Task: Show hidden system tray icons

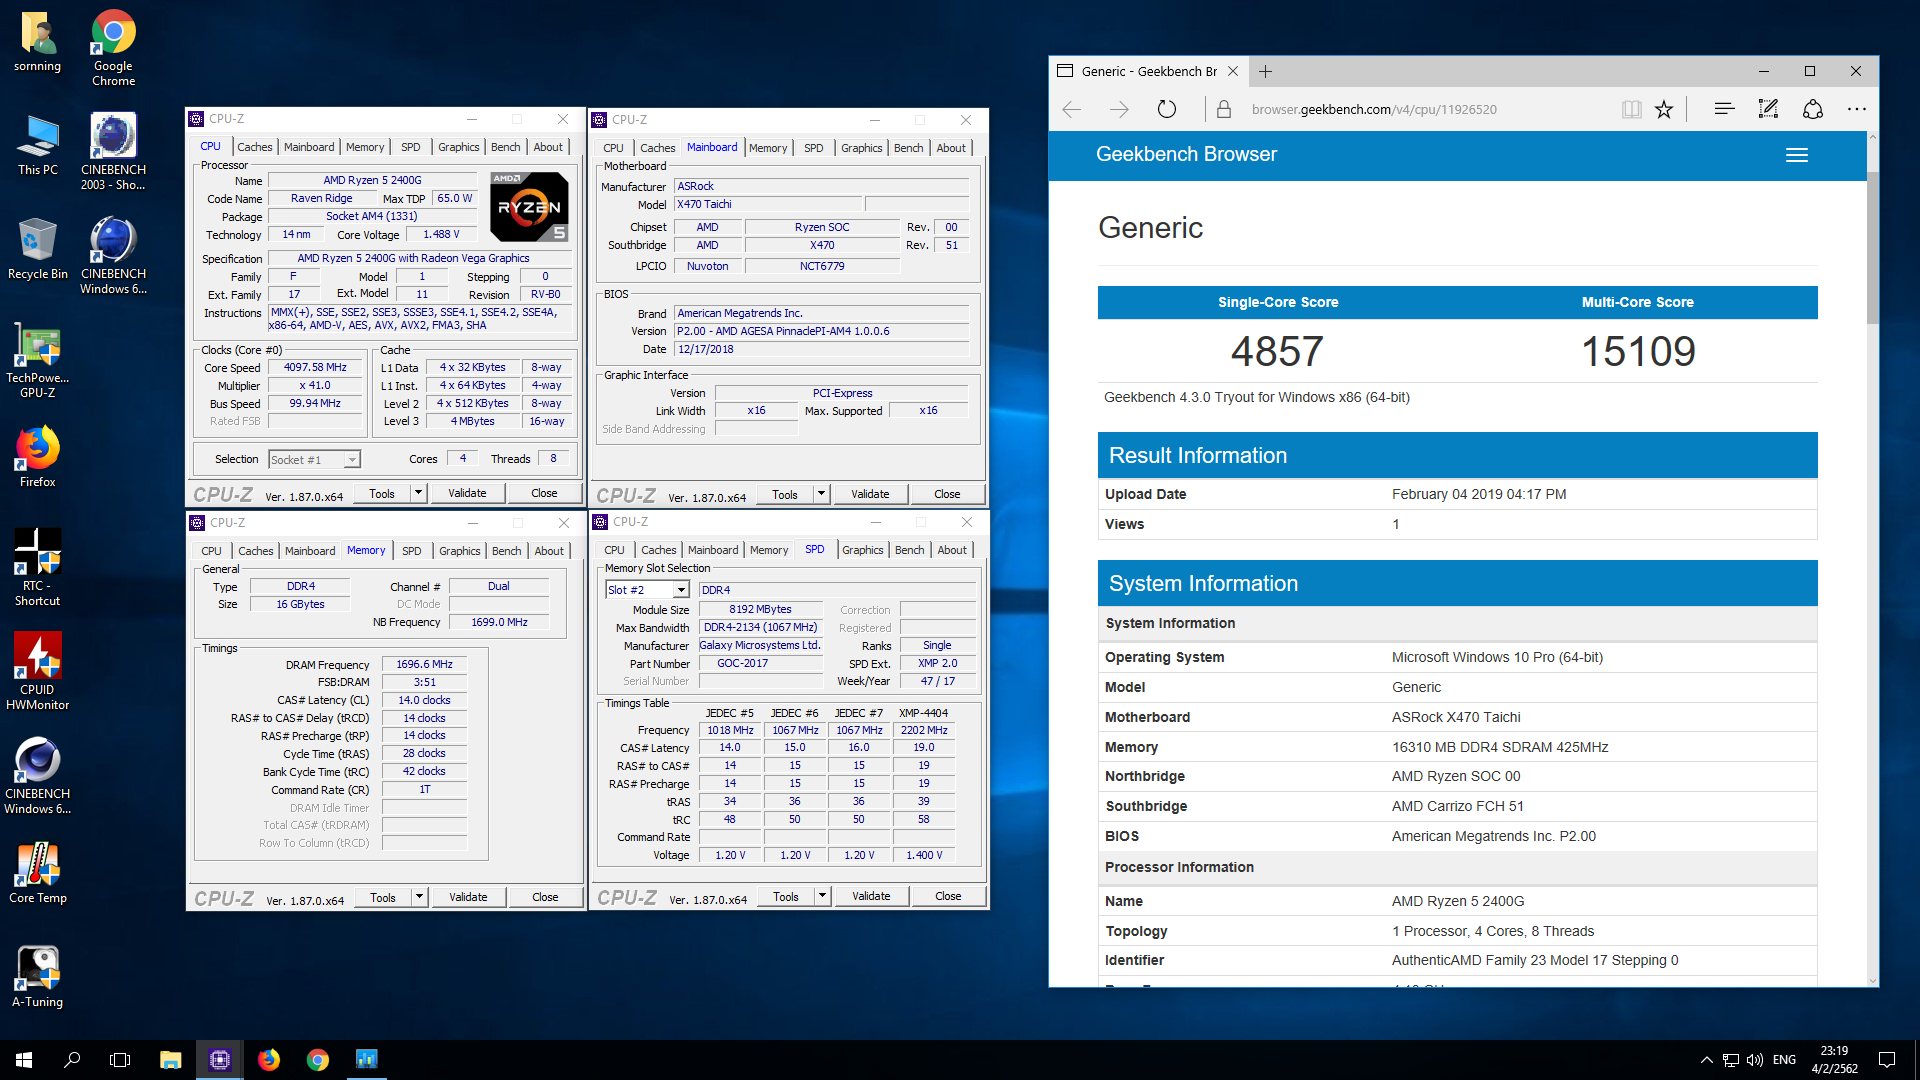Action: pos(1706,1060)
